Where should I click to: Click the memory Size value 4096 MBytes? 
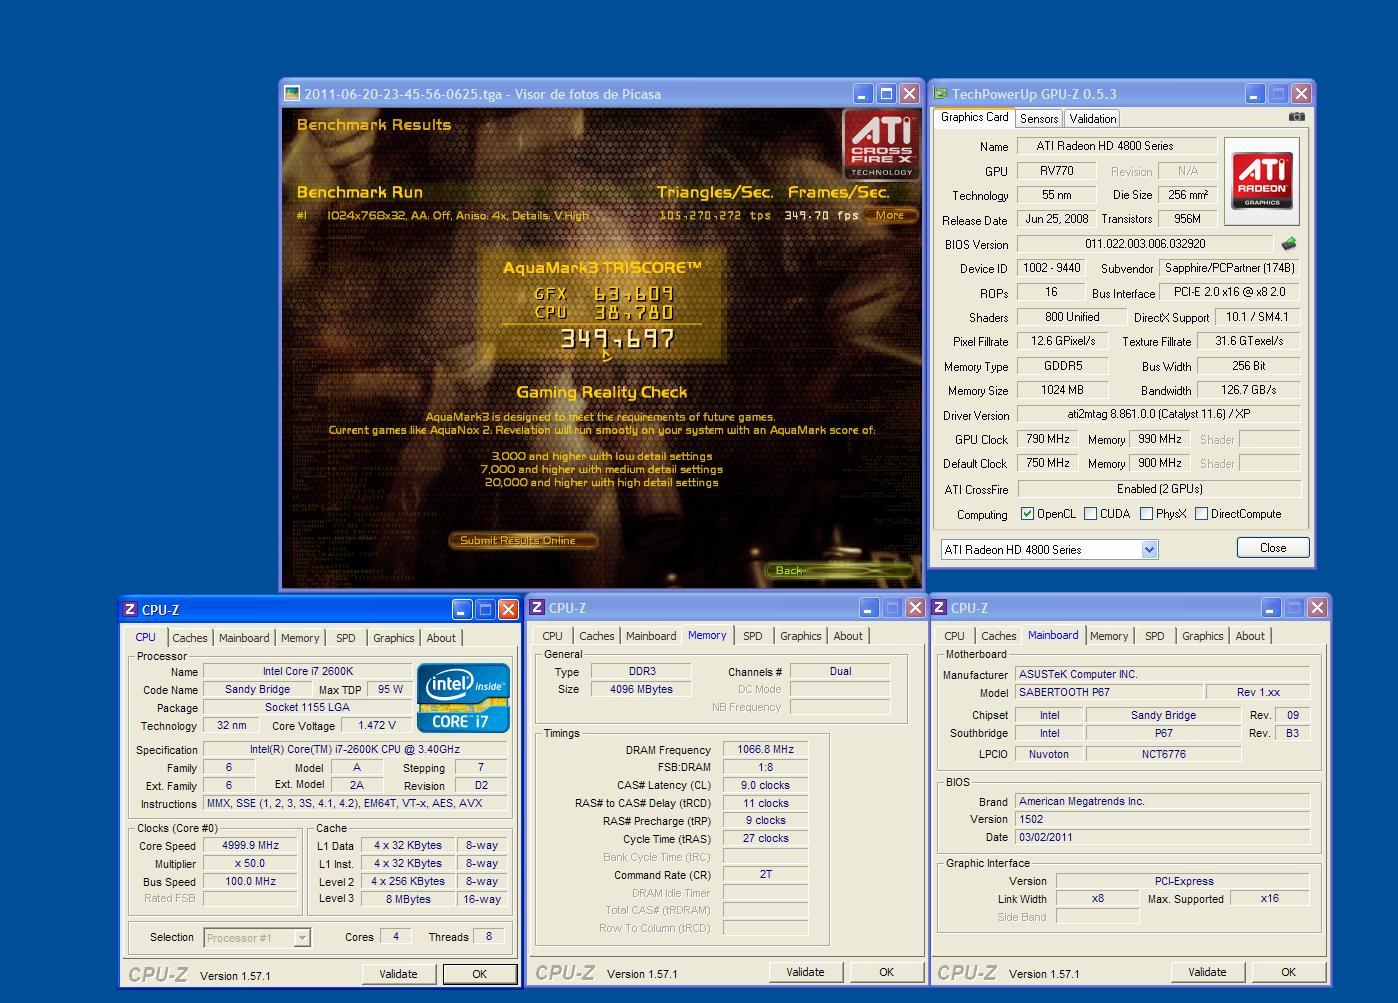coord(642,689)
